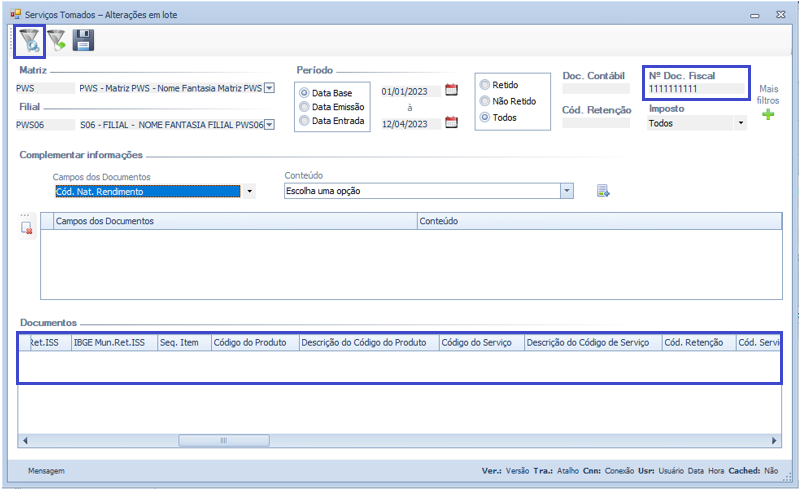This screenshot has width=802, height=491.
Task: Open the Conteúdo 'Escolha uma opção' dropdown
Action: coord(567,190)
